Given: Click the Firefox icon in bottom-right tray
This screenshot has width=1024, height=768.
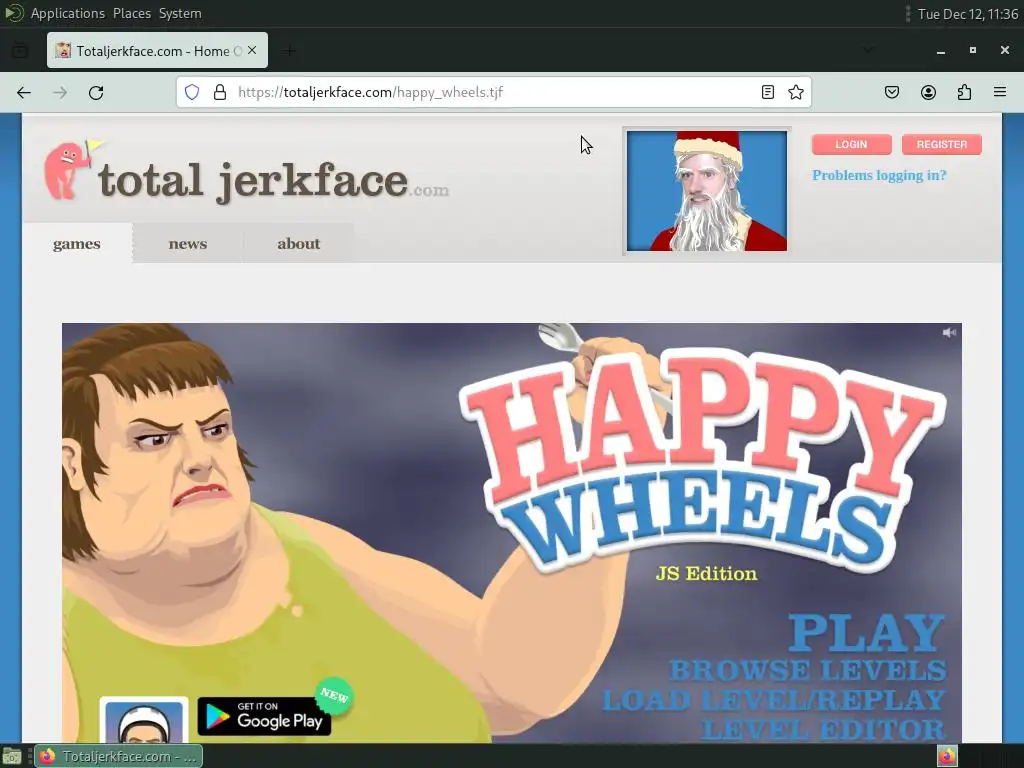Looking at the screenshot, I should (947, 756).
